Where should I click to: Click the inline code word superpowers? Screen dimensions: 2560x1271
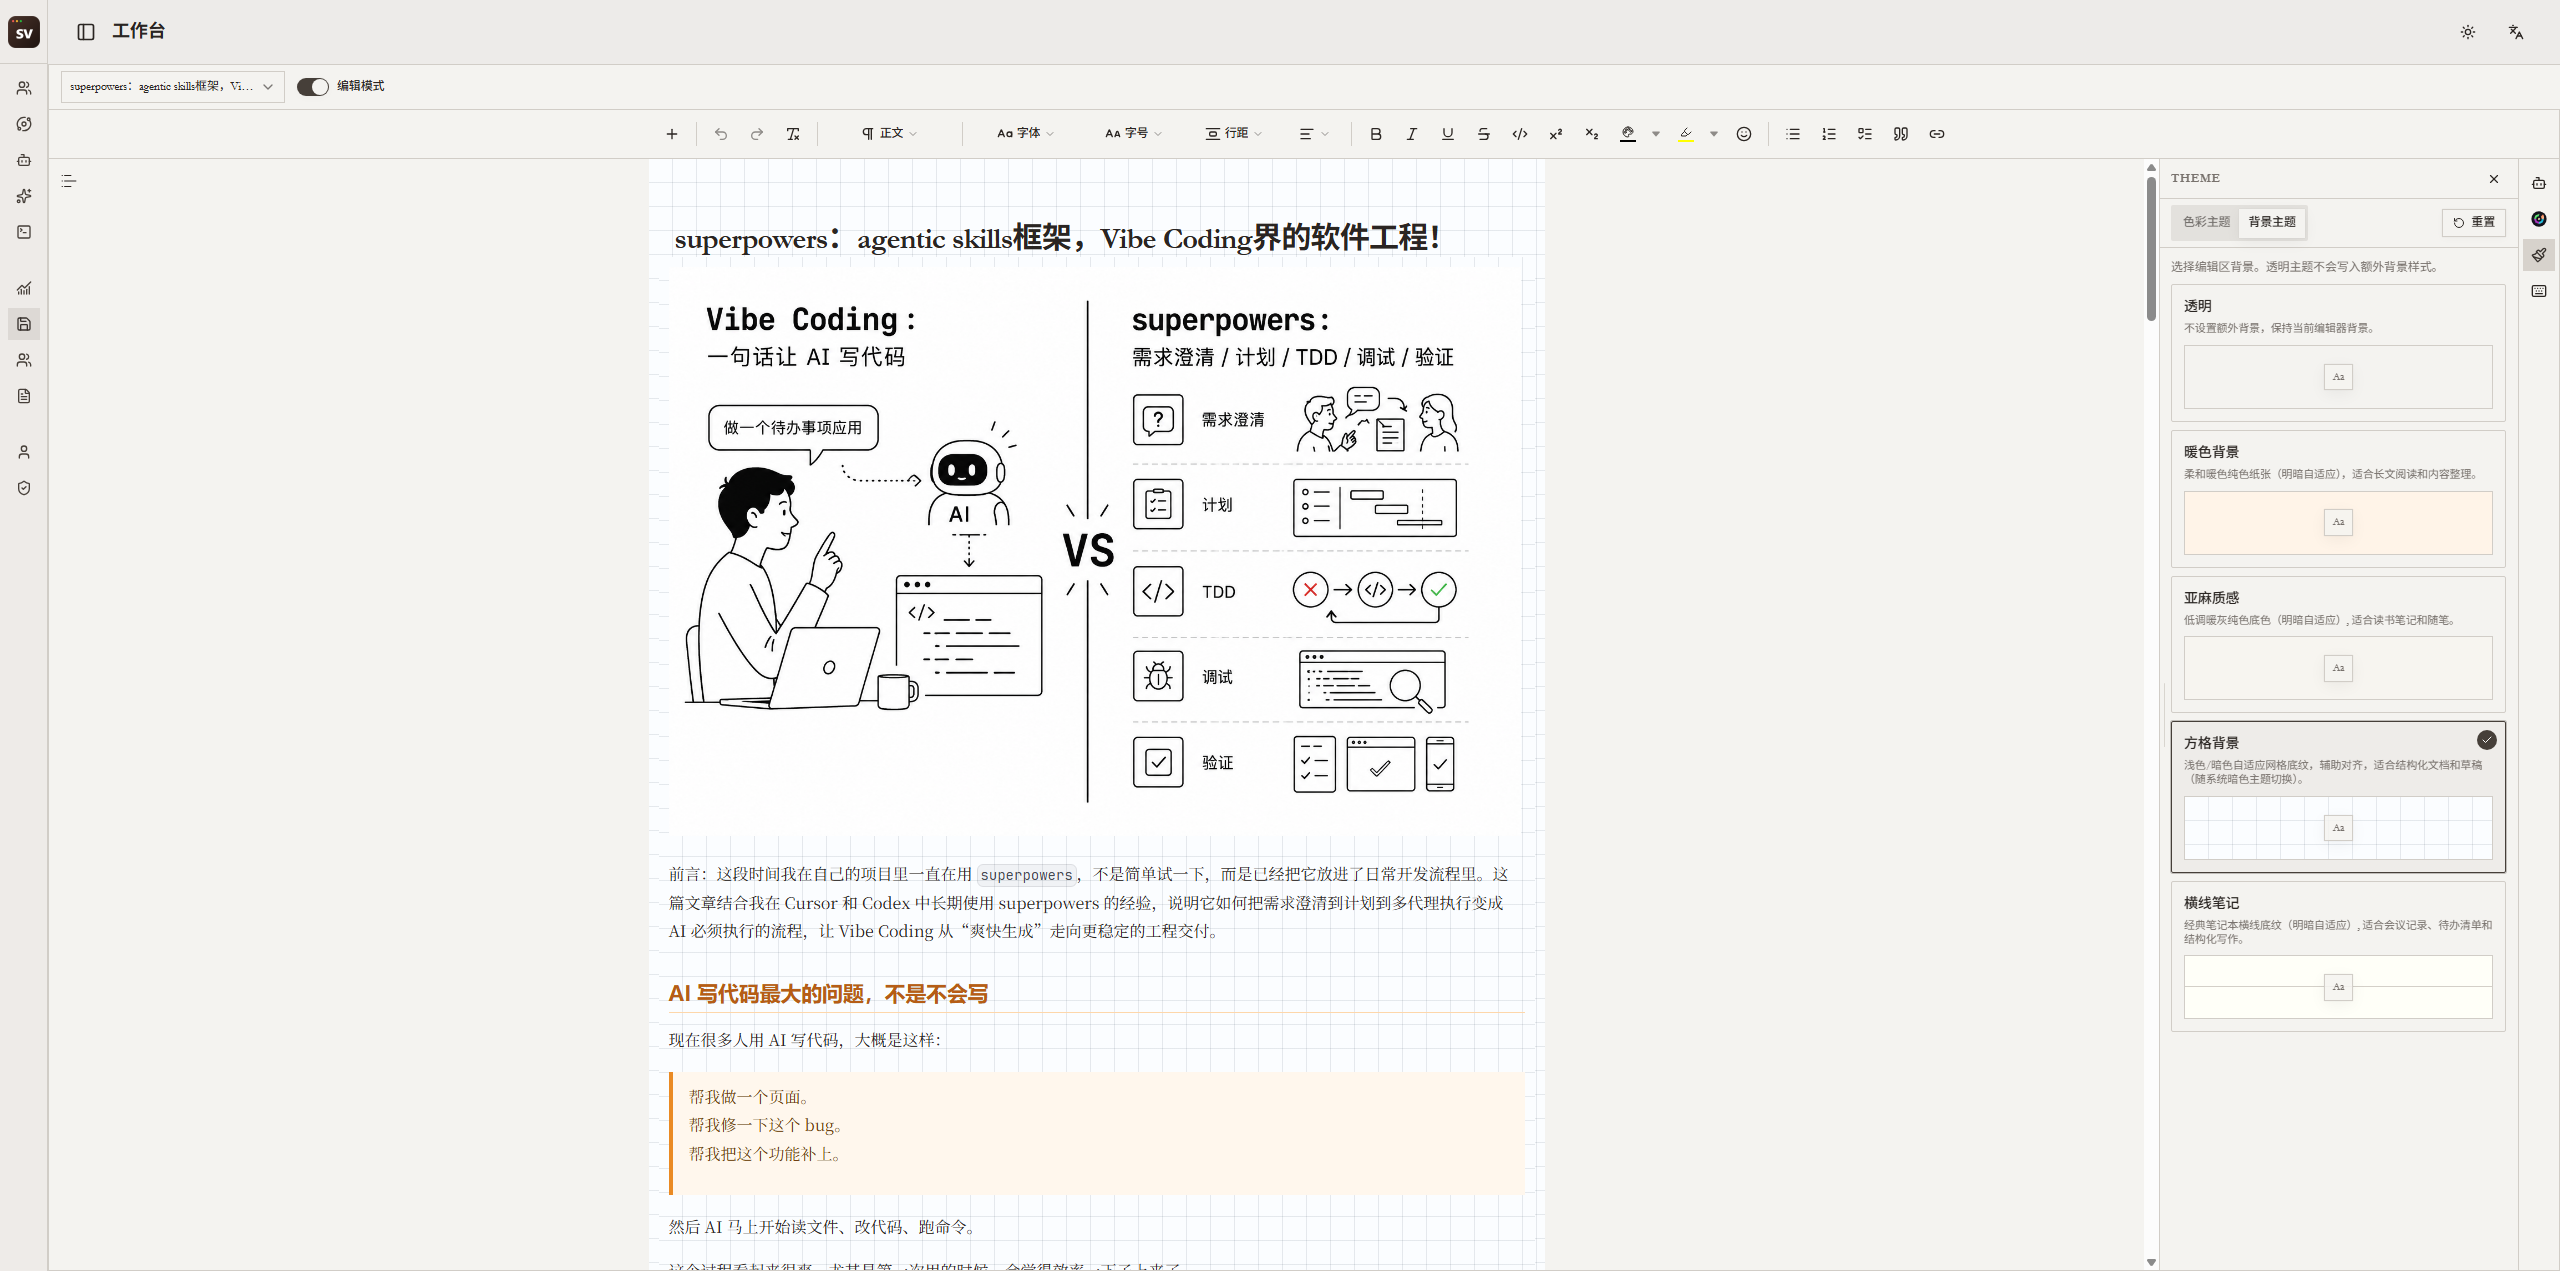click(x=1026, y=875)
